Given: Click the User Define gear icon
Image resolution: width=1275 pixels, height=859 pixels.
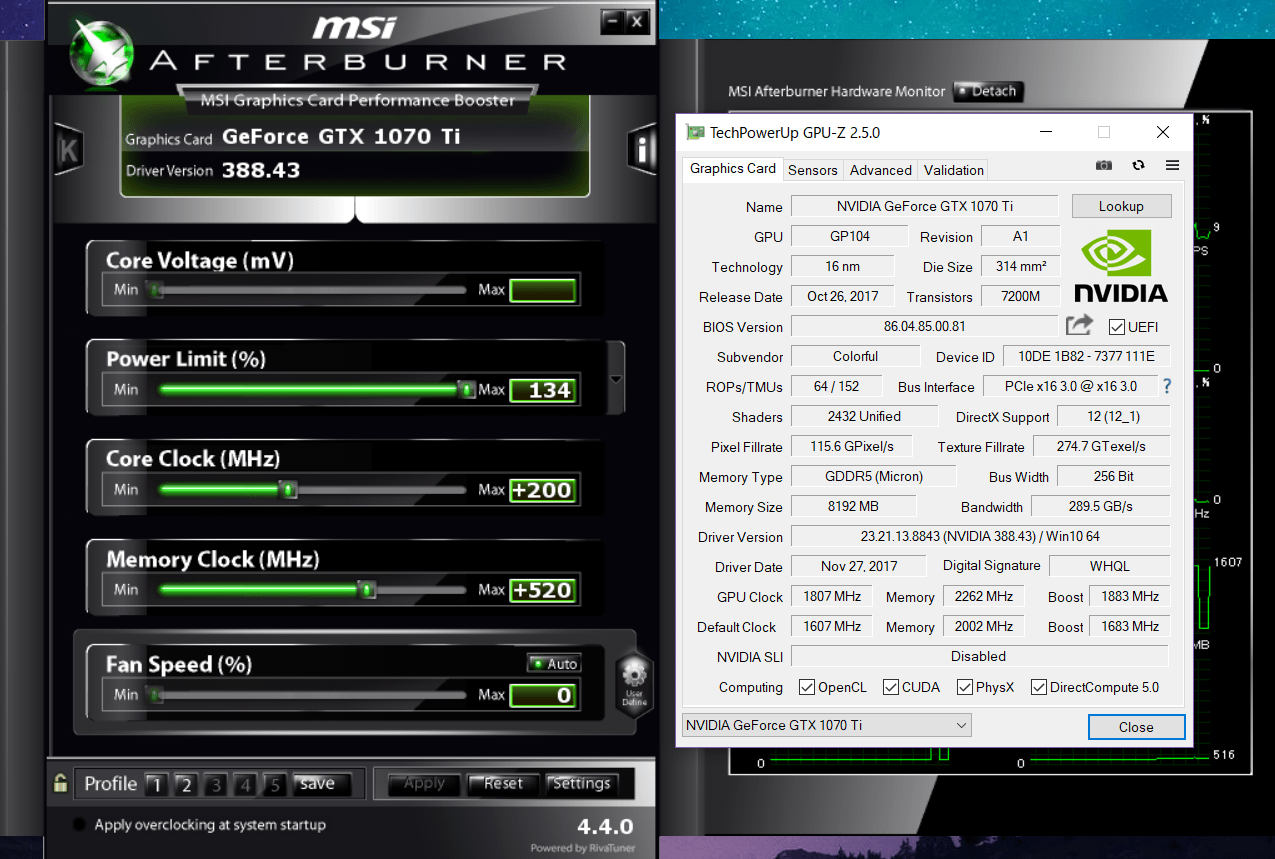Looking at the screenshot, I should pyautogui.click(x=635, y=682).
